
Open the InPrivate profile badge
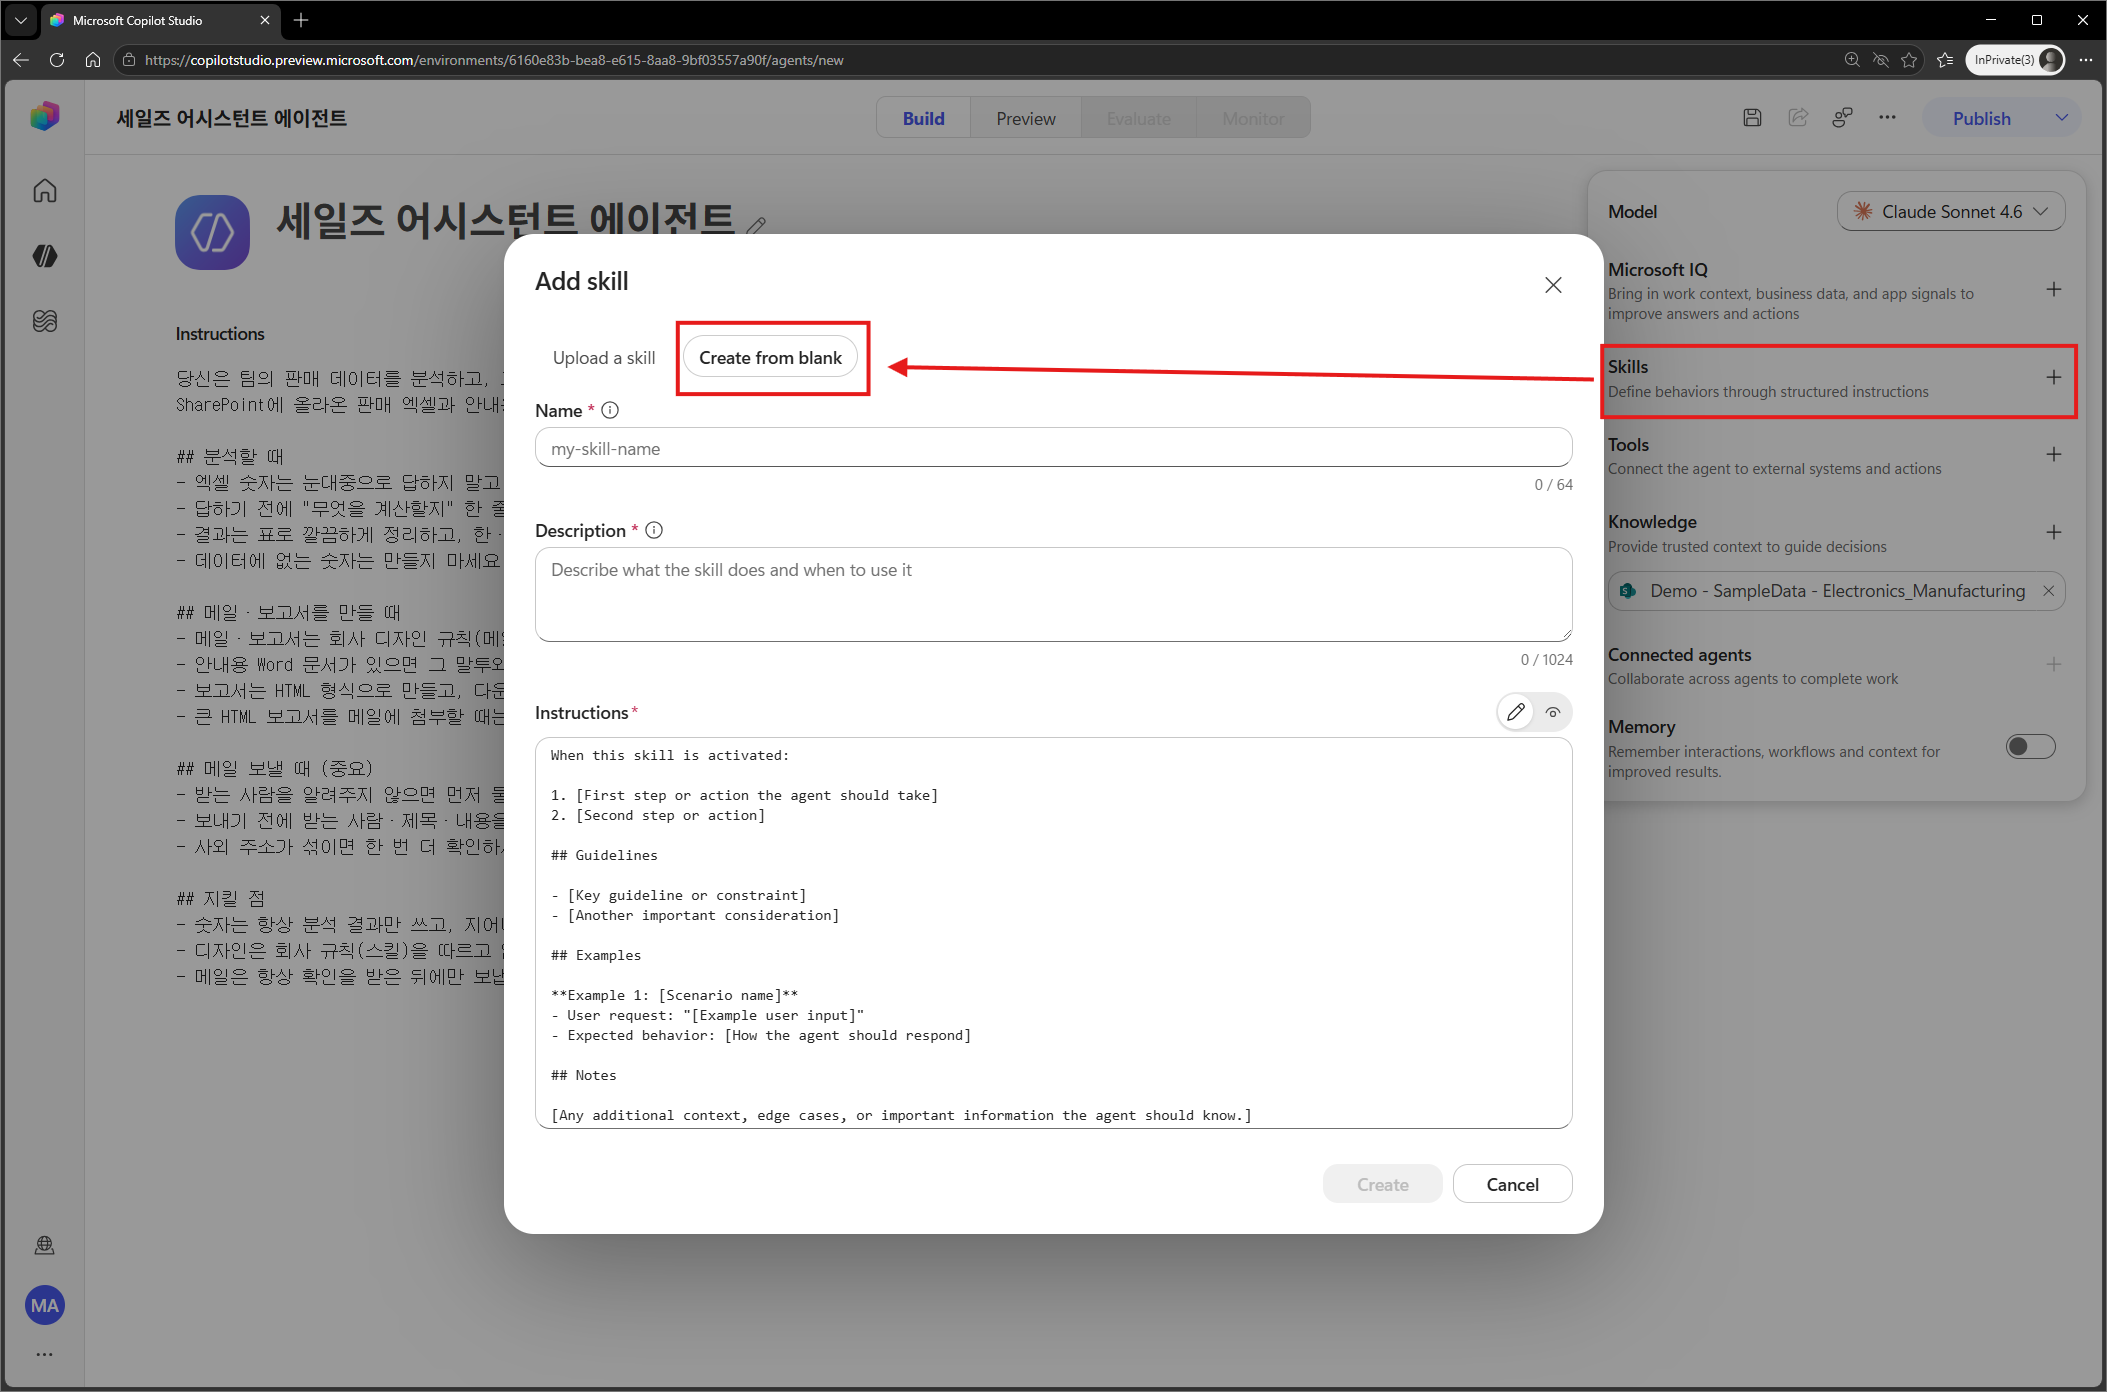(2016, 60)
